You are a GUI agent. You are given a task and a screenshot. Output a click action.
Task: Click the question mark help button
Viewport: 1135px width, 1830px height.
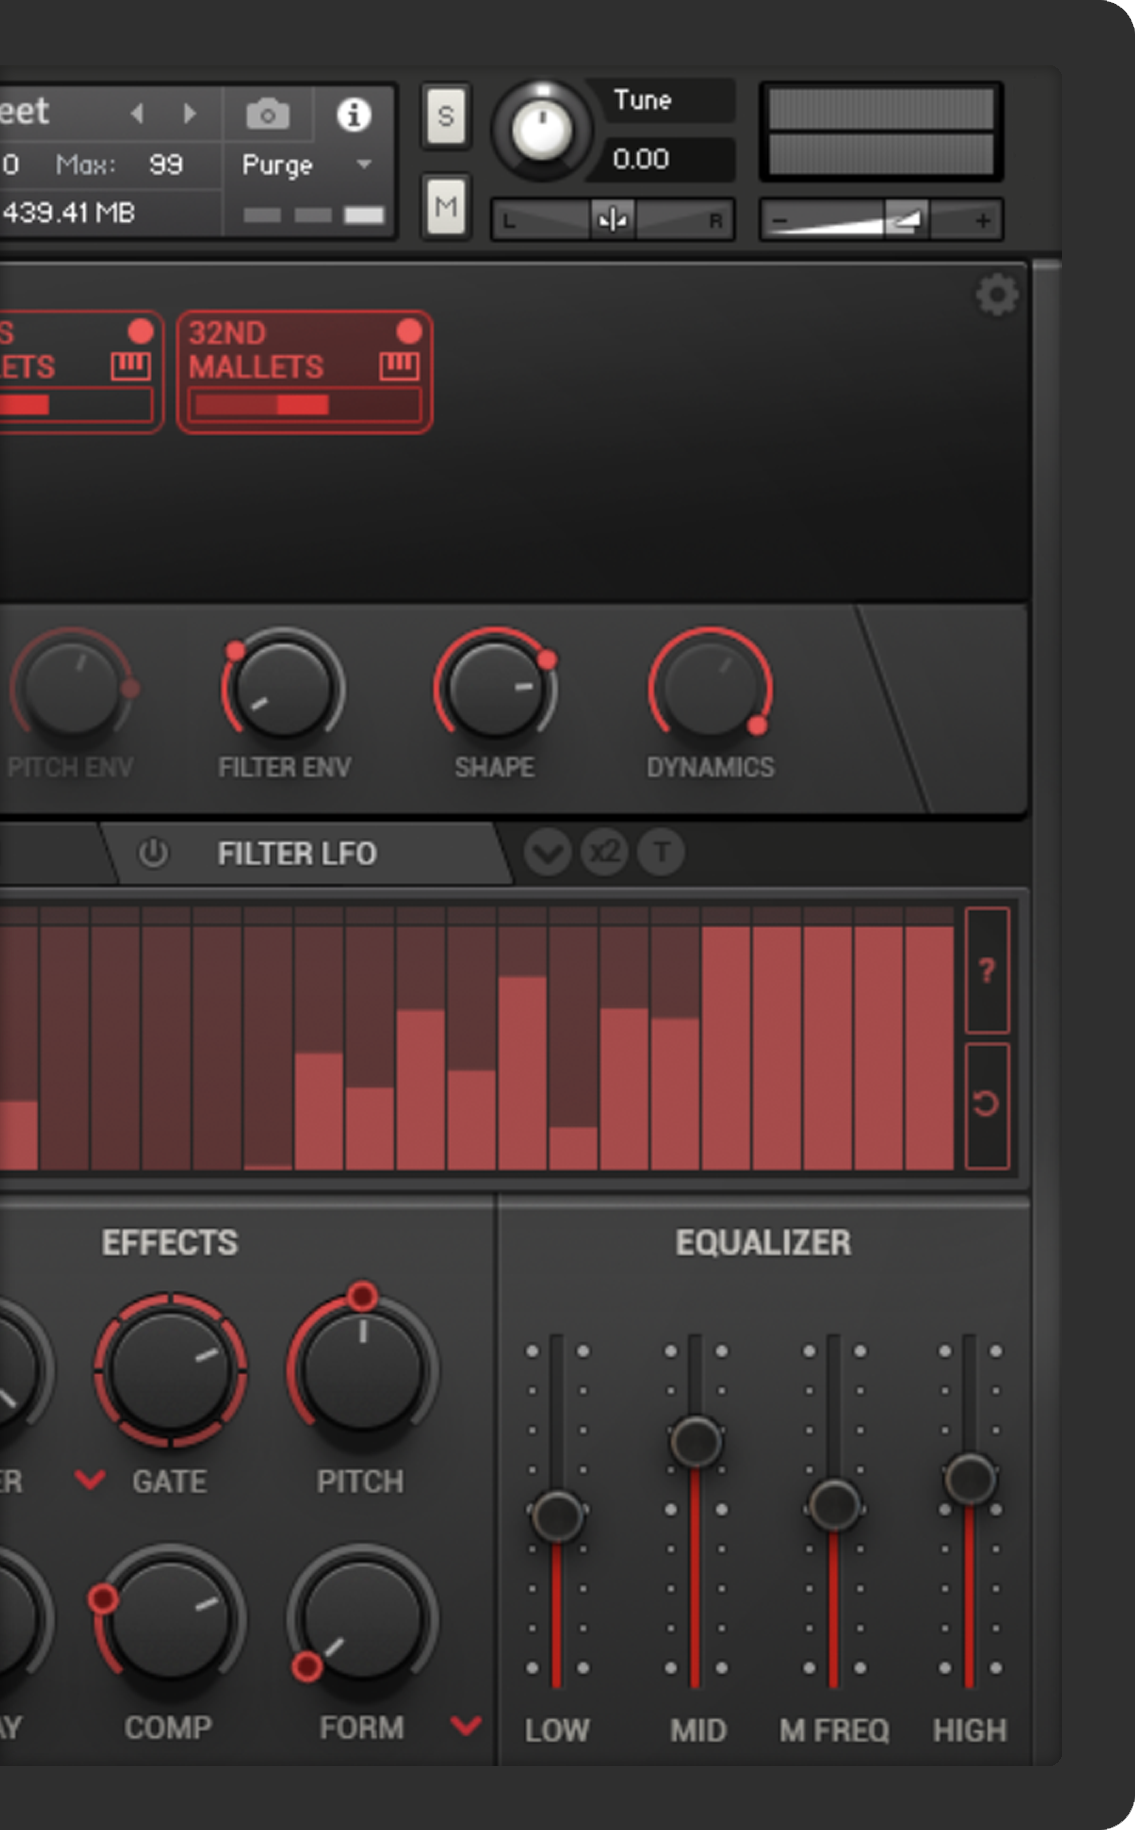pyautogui.click(x=987, y=970)
